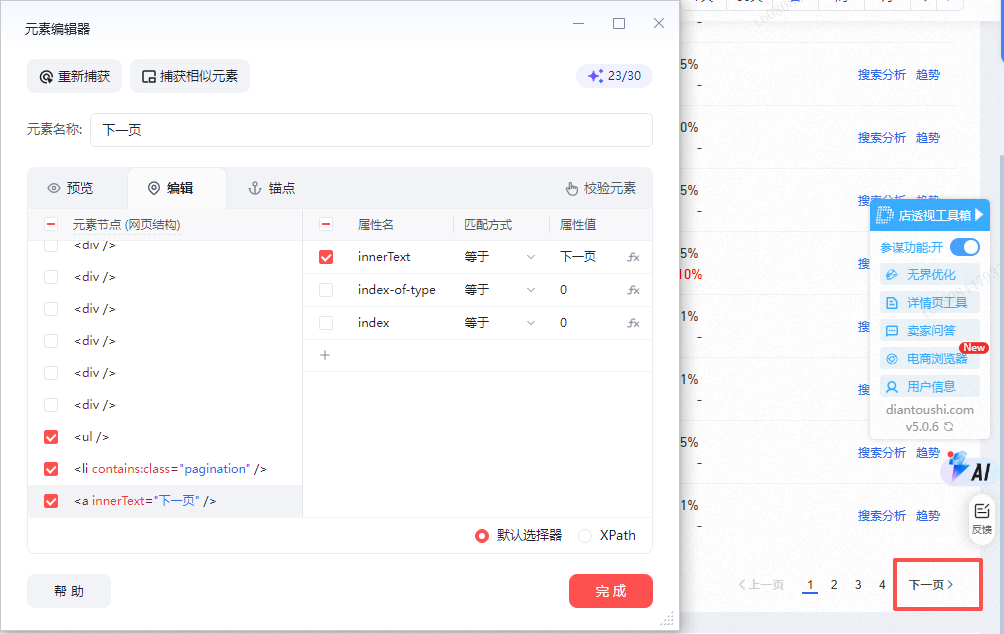
Task: Open 用户信息 in the toolbox
Action: coord(930,387)
